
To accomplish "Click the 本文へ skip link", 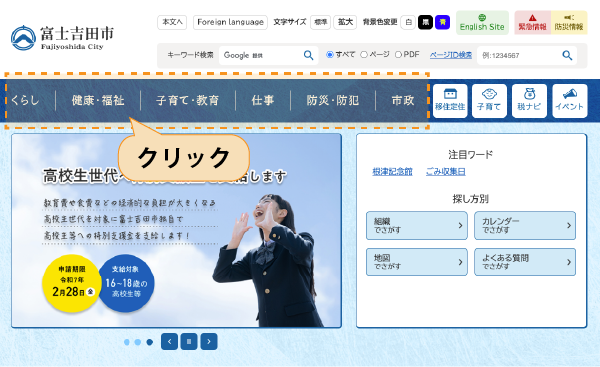I will point(172,22).
